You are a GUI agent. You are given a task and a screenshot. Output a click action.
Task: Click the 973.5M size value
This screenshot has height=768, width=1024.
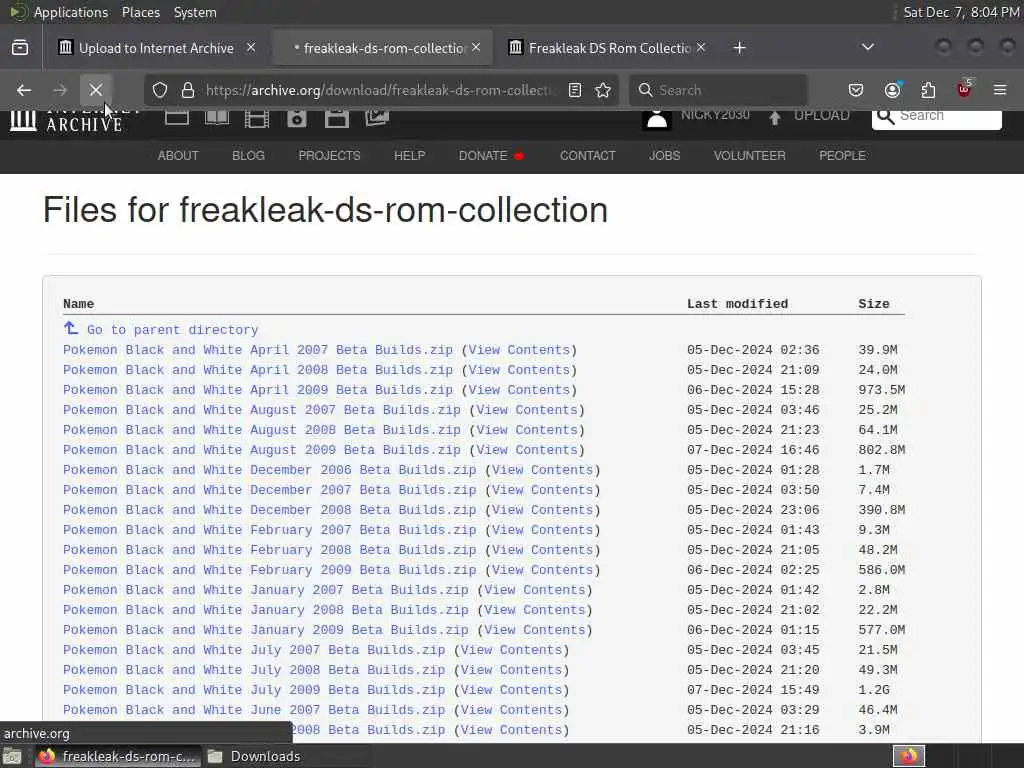(x=882, y=390)
